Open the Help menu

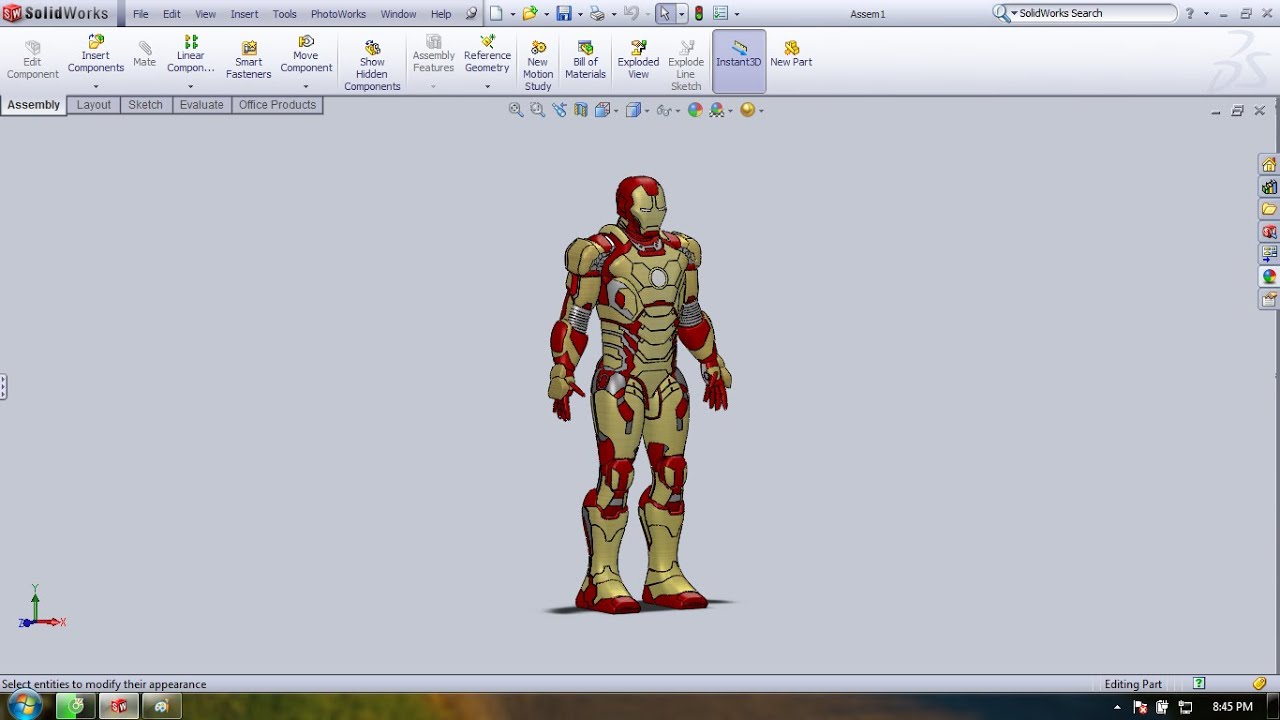click(441, 14)
